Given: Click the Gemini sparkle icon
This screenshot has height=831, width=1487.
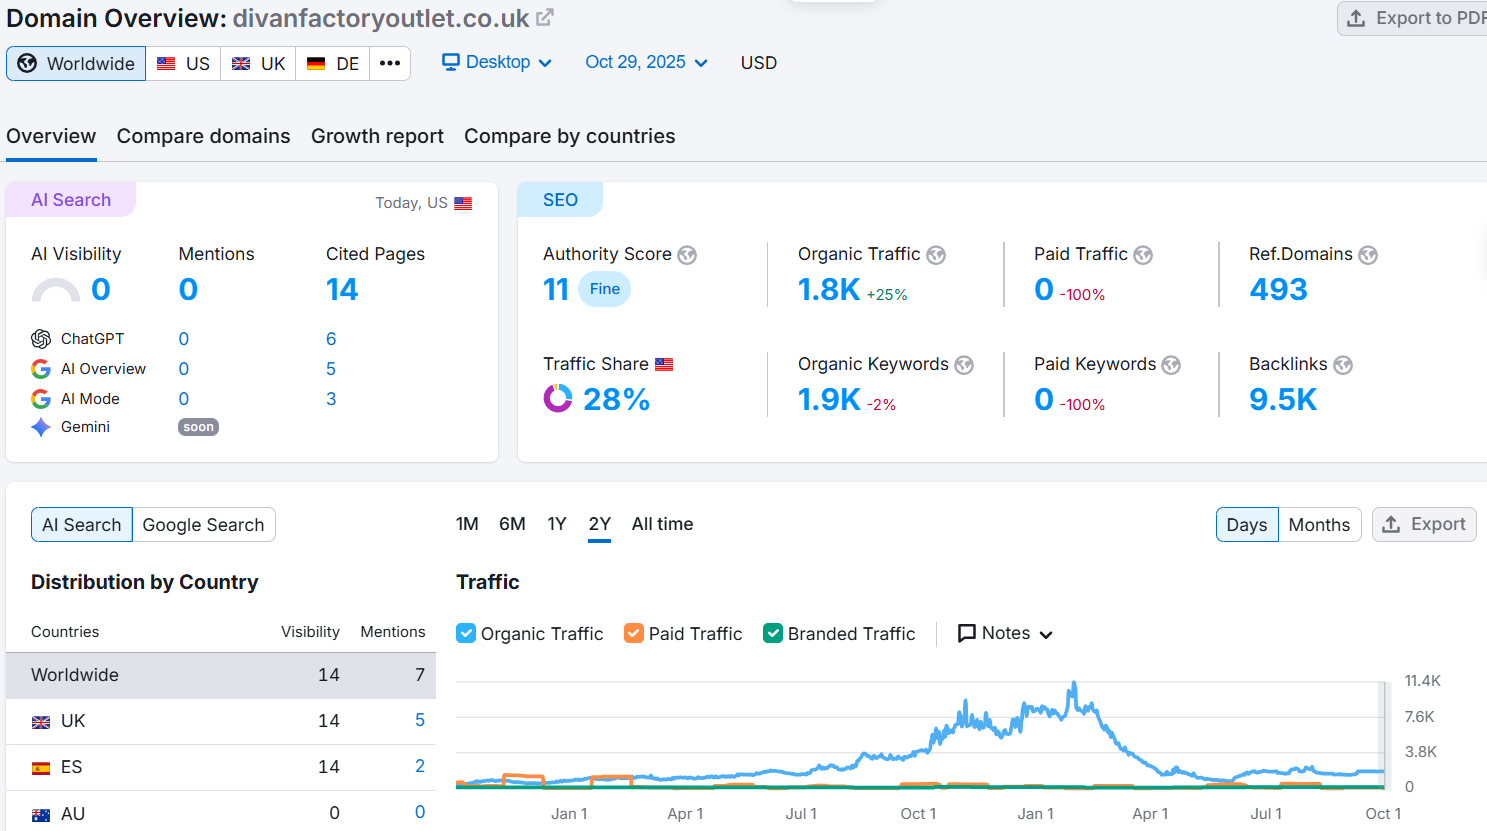Looking at the screenshot, I should [41, 427].
